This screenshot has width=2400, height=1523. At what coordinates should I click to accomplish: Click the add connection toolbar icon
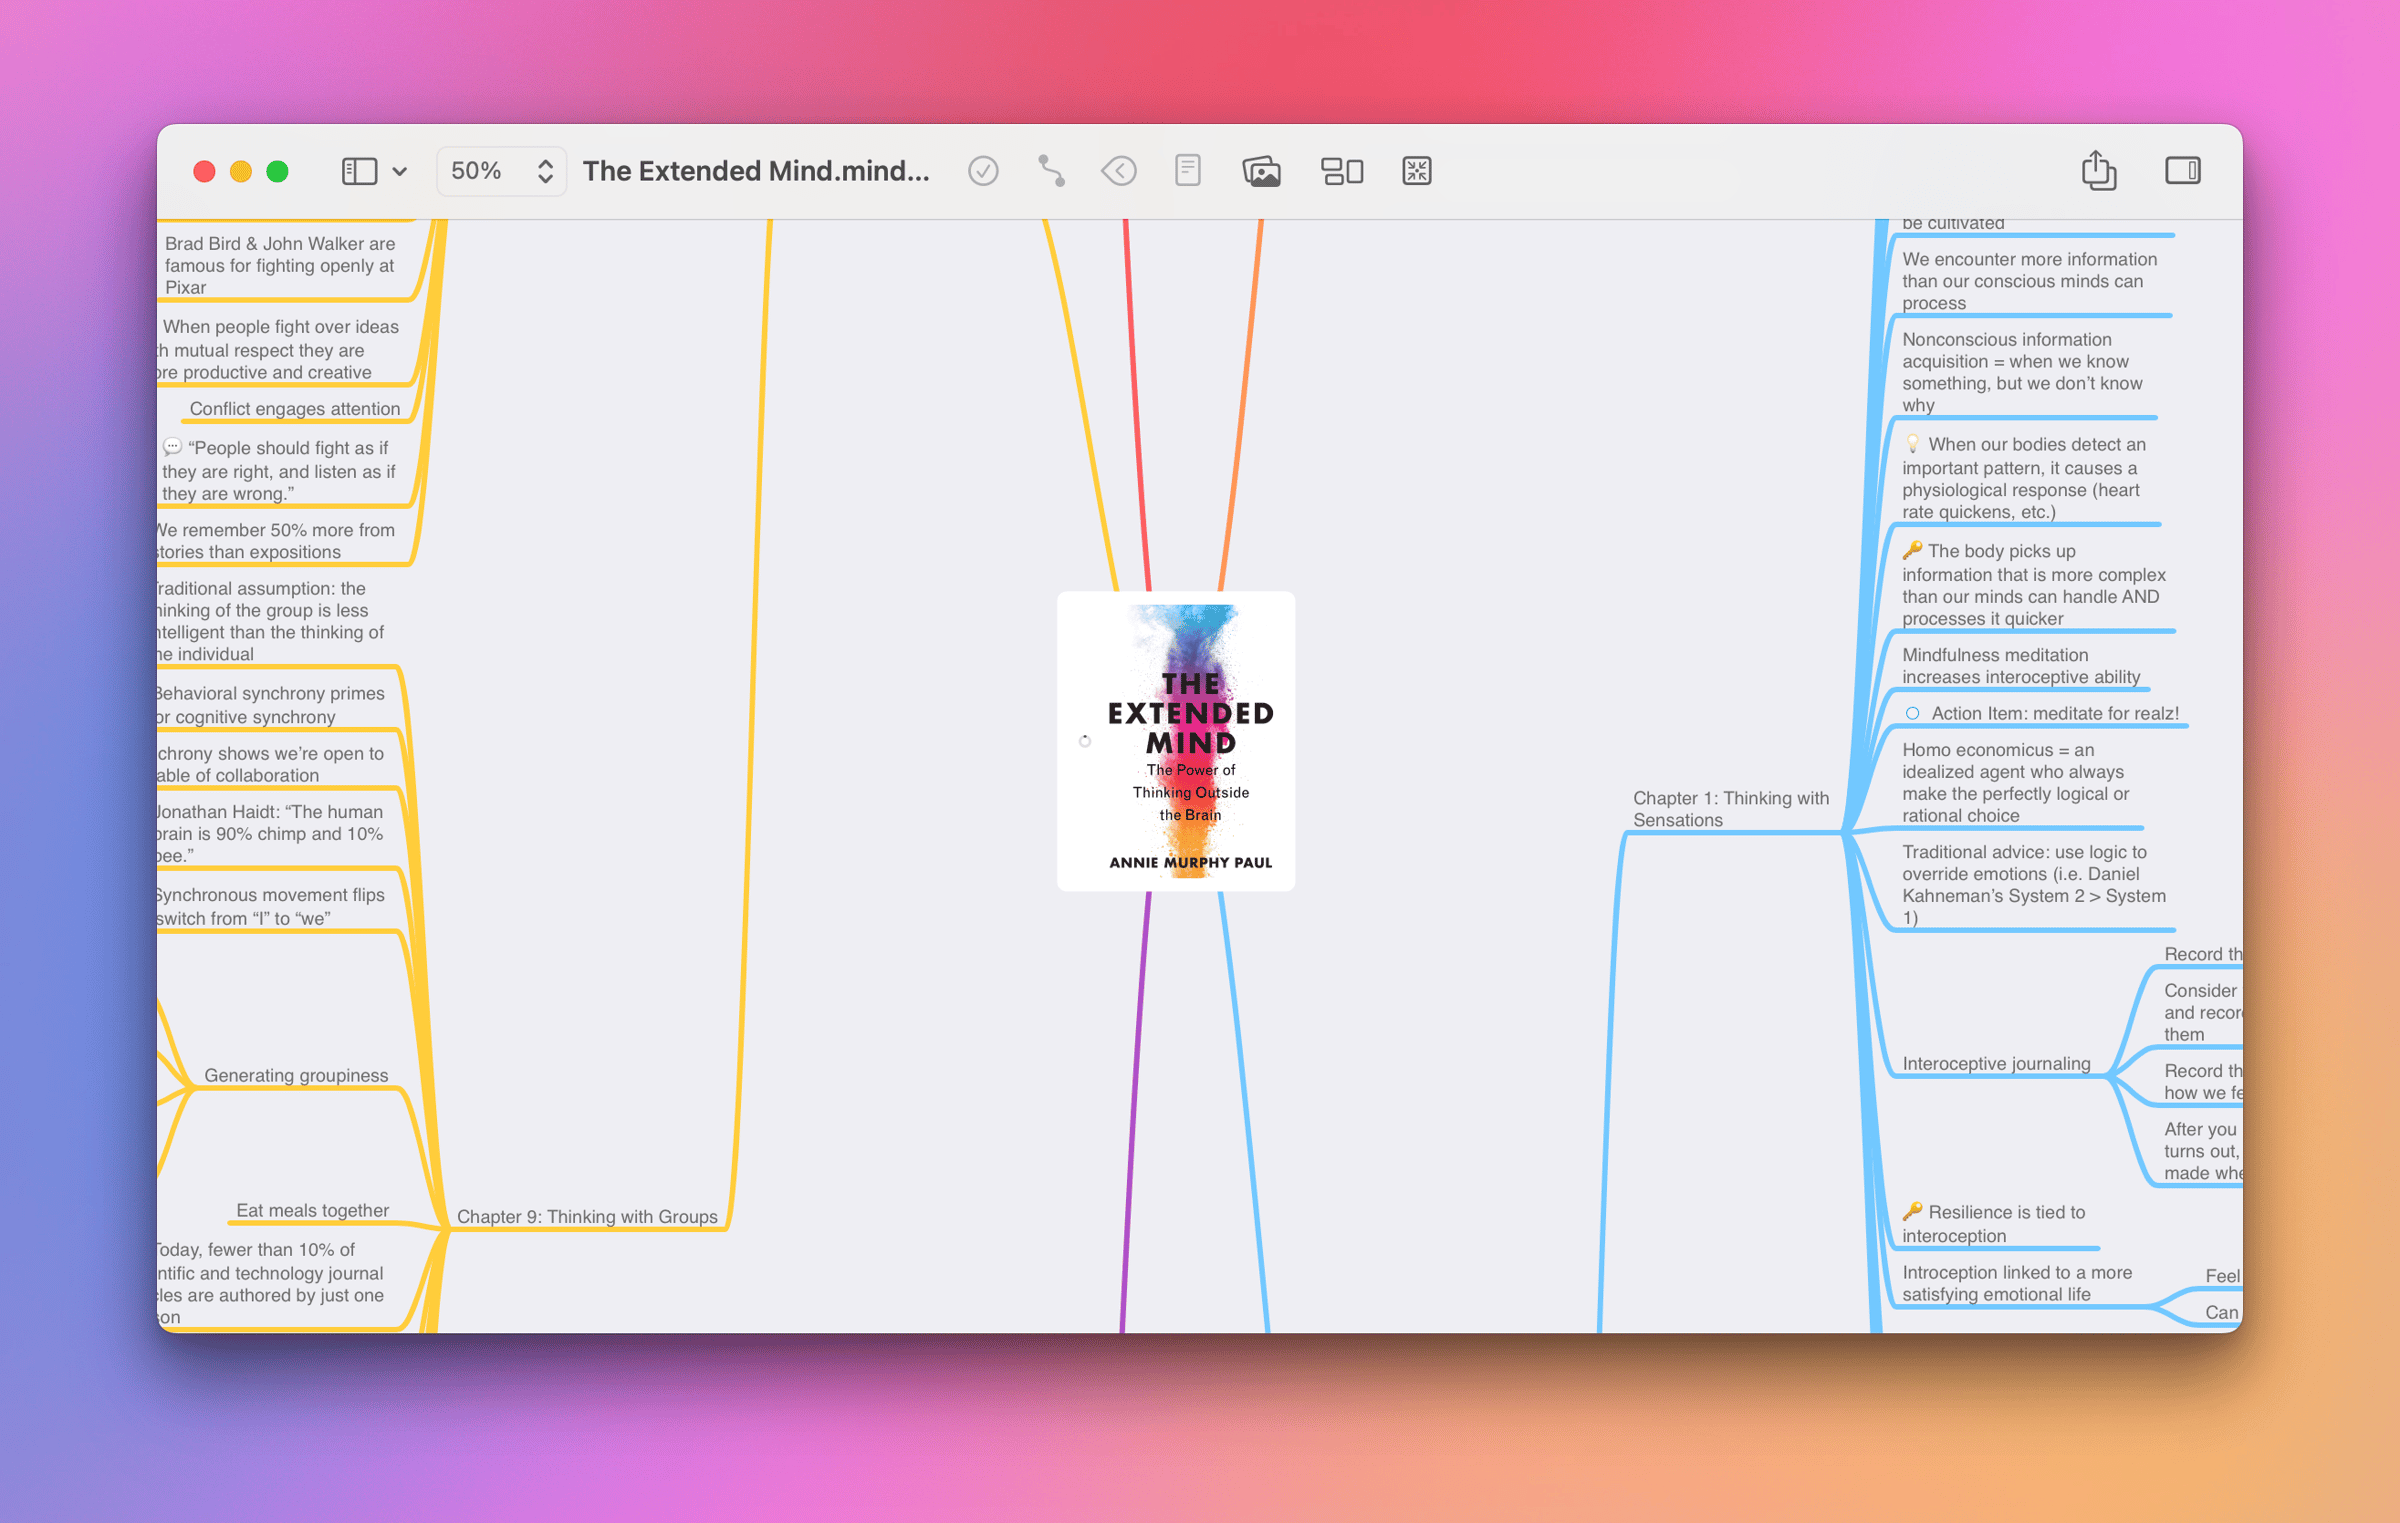1050,171
